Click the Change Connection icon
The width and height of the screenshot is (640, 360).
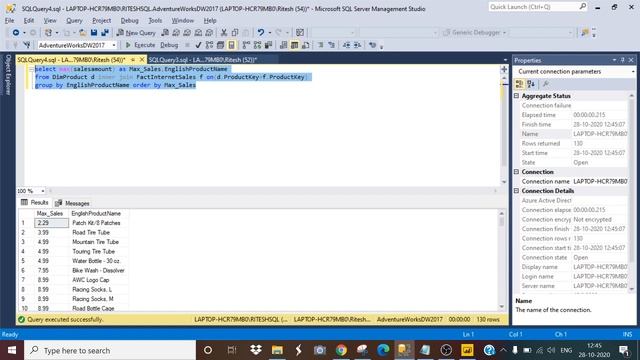pyautogui.click(x=27, y=45)
